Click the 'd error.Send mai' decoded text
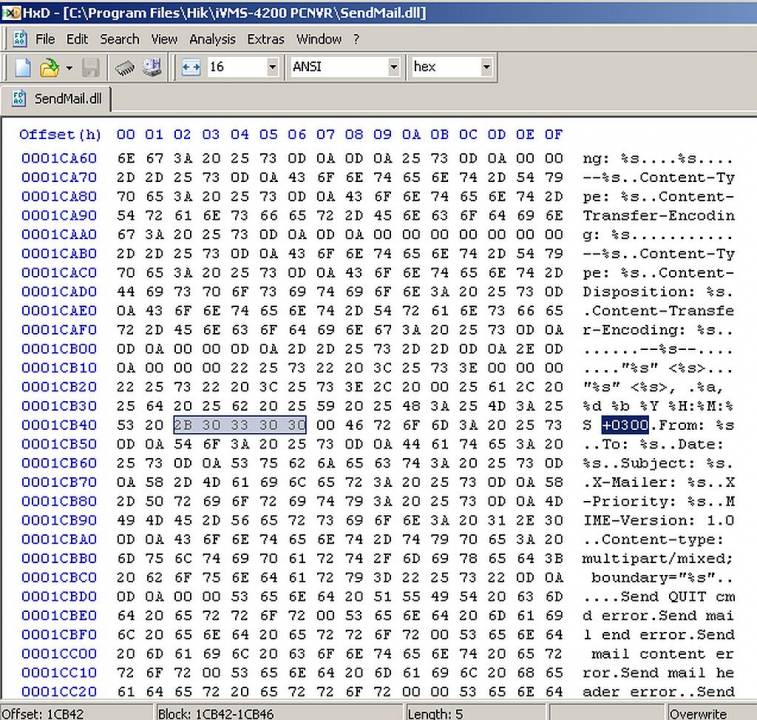Viewport: 757px width, 720px height. (x=659, y=616)
